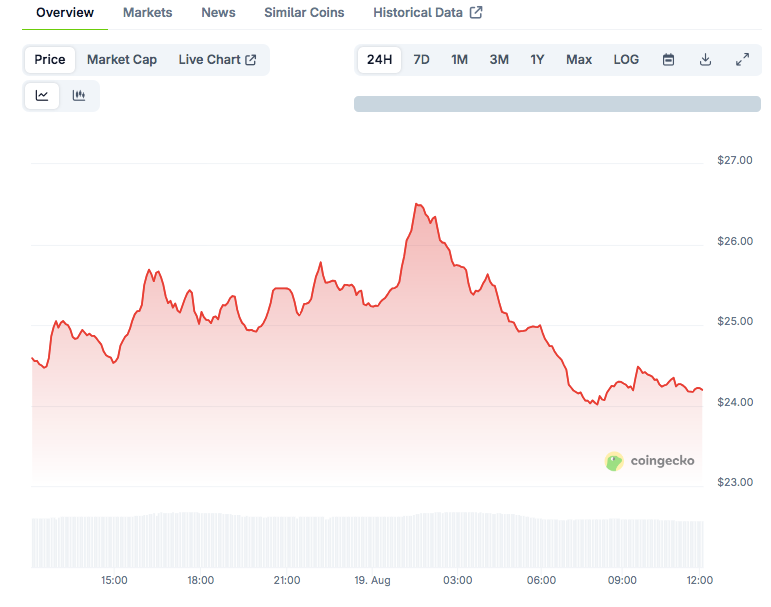771x607 pixels.
Task: Select the 1Y time range
Action: (x=537, y=60)
